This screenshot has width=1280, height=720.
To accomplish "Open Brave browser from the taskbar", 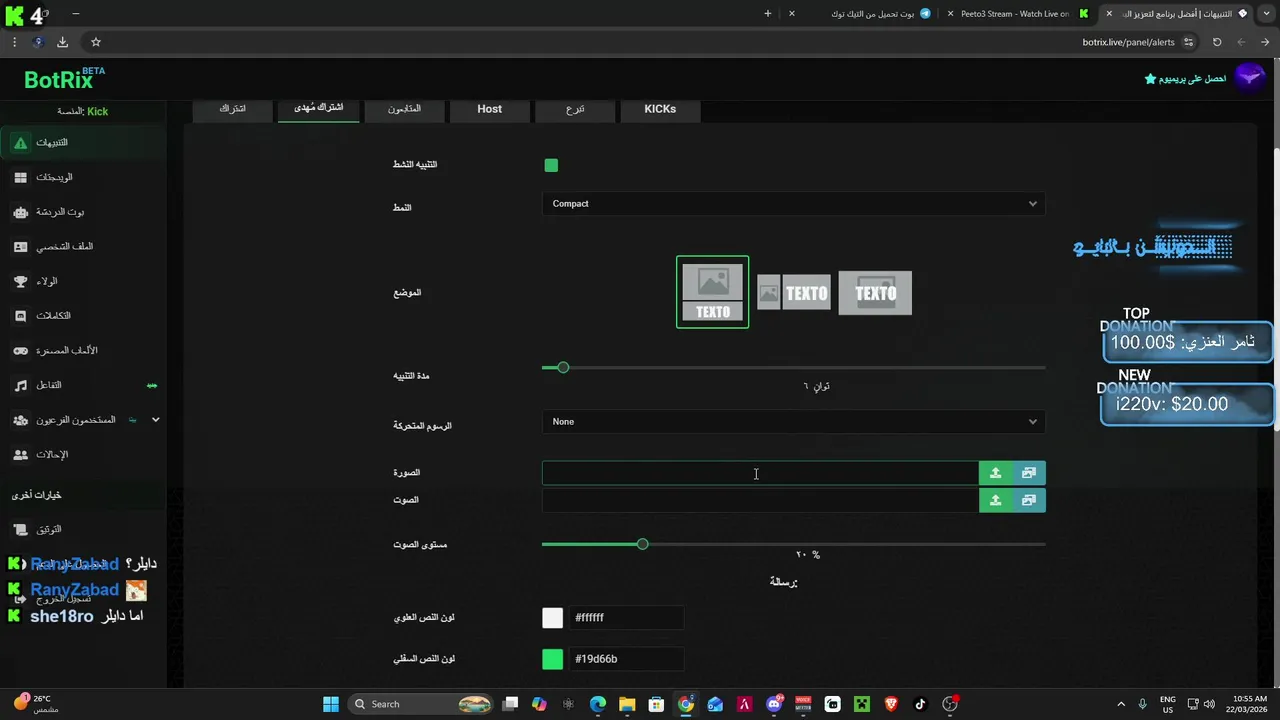I will point(891,704).
